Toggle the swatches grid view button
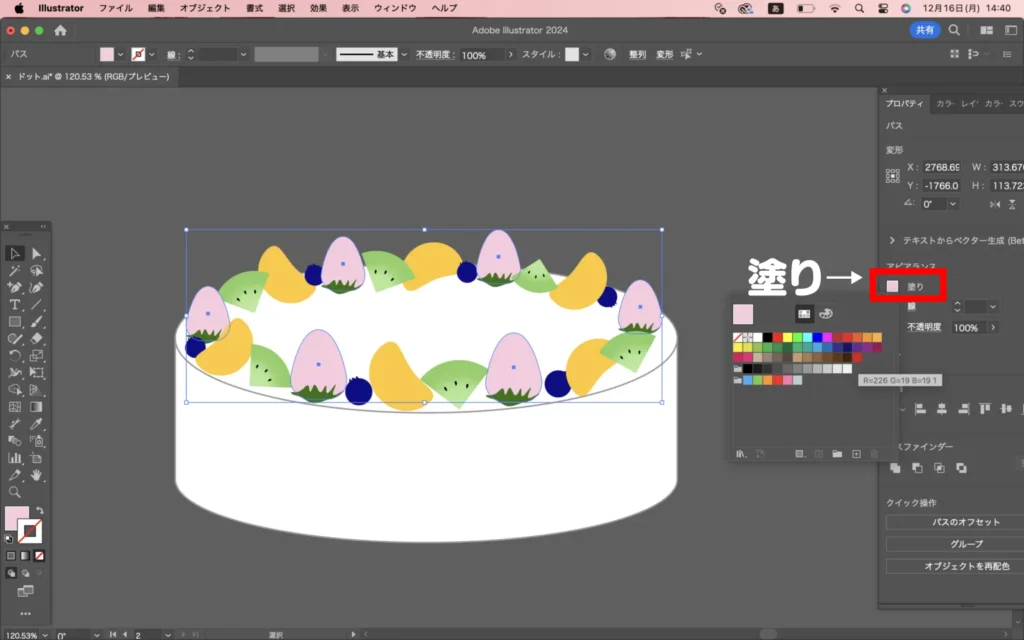This screenshot has width=1024, height=640. coord(803,314)
